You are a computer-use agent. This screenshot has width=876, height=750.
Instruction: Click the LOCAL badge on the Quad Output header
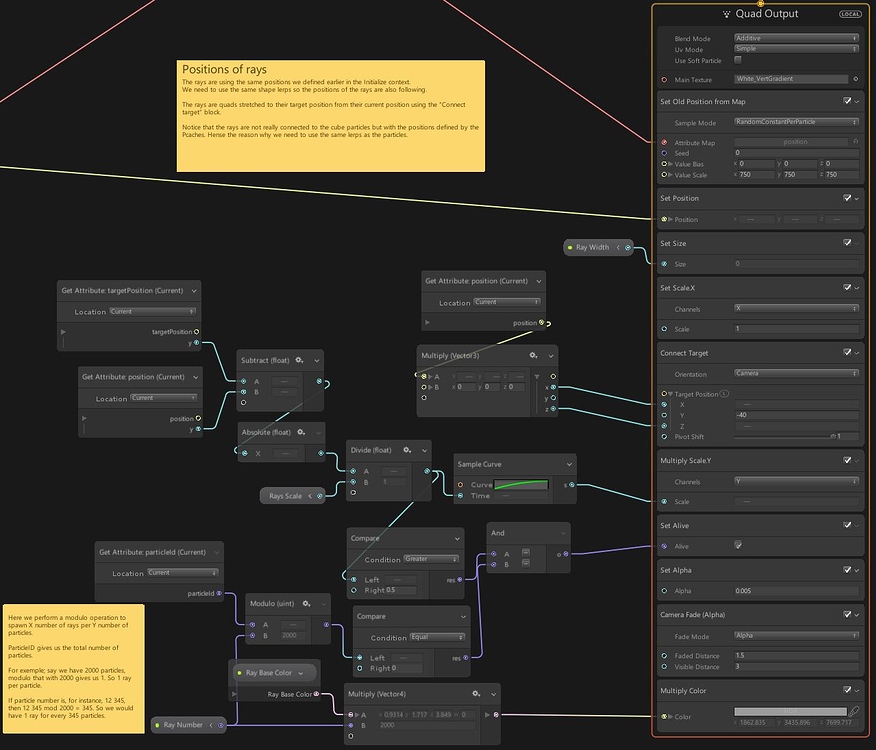click(852, 13)
